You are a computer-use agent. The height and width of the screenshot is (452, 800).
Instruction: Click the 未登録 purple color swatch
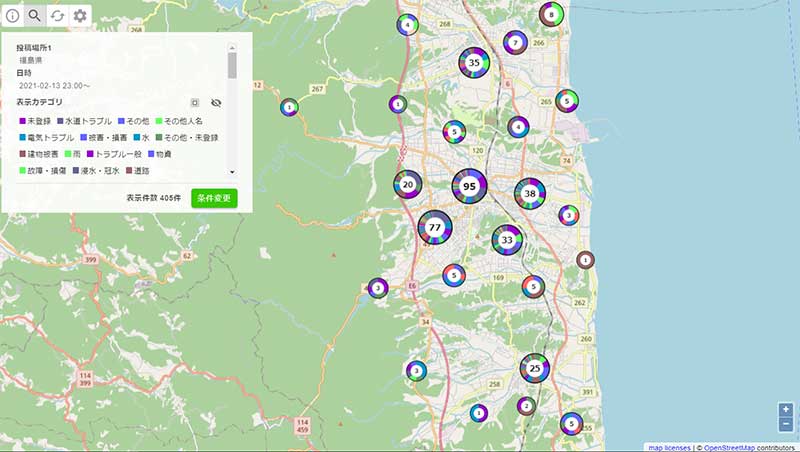click(22, 121)
